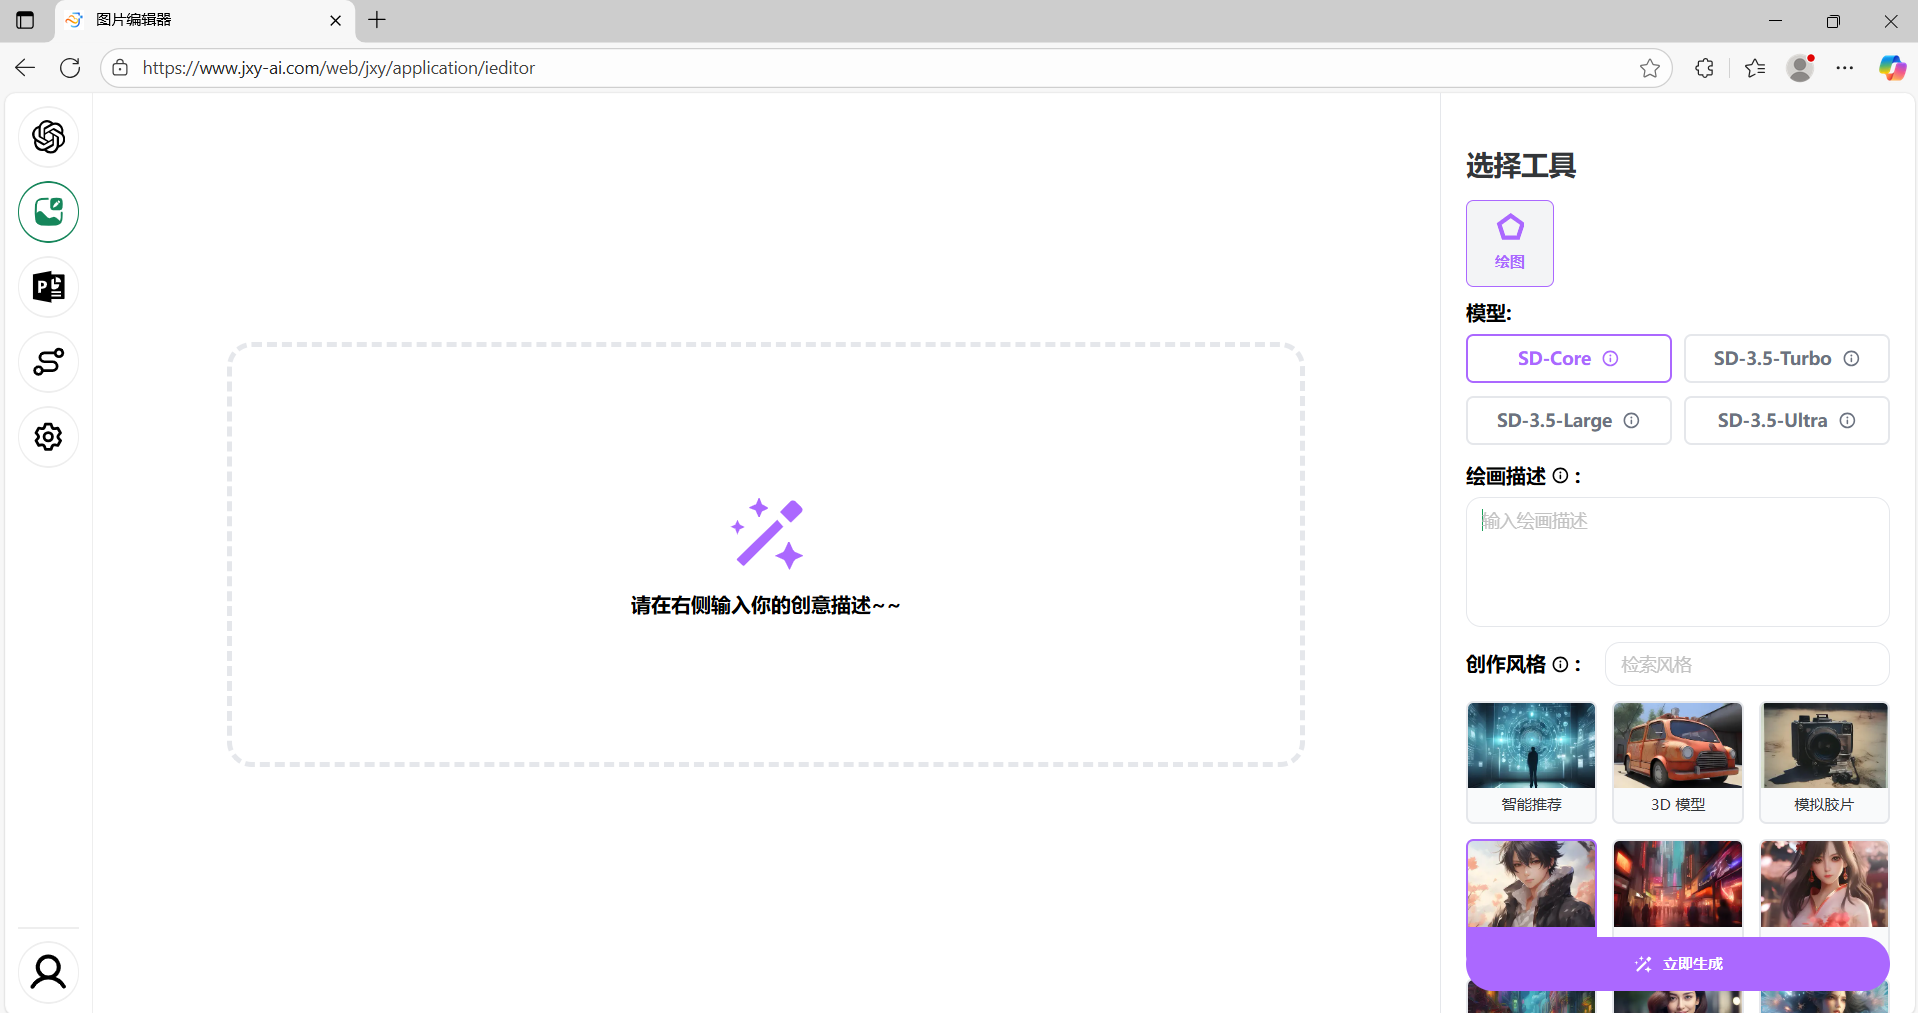Choose the girl in kimono style thumbnail
The width and height of the screenshot is (1918, 1013).
tap(1824, 884)
